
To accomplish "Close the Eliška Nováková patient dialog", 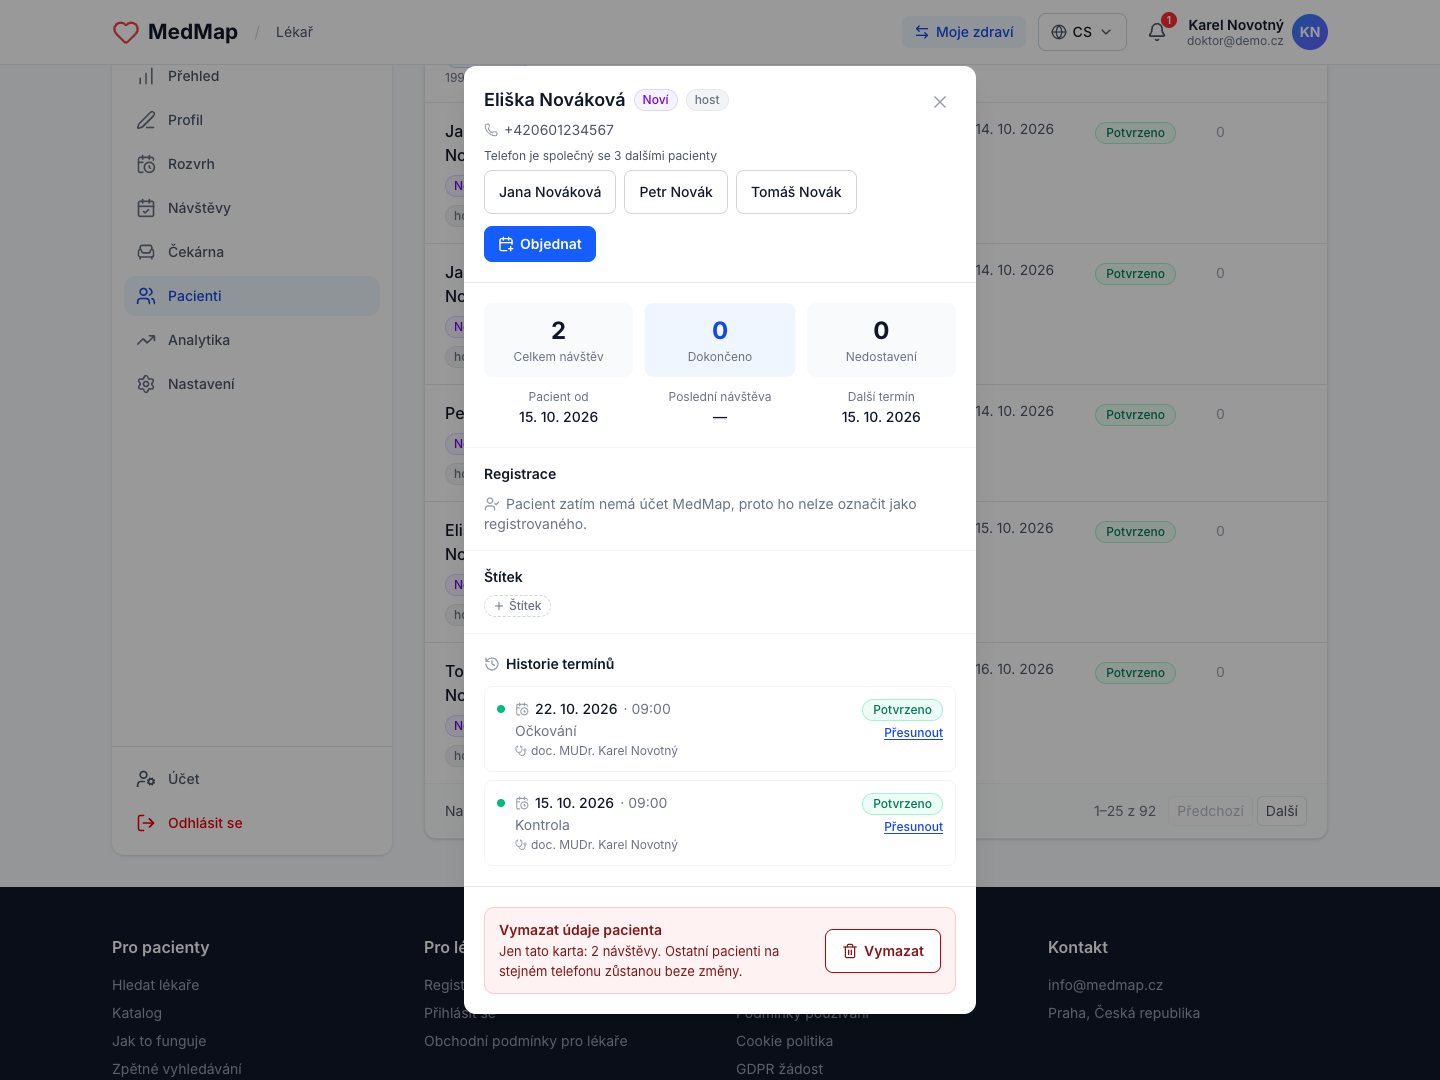I will 940,102.
